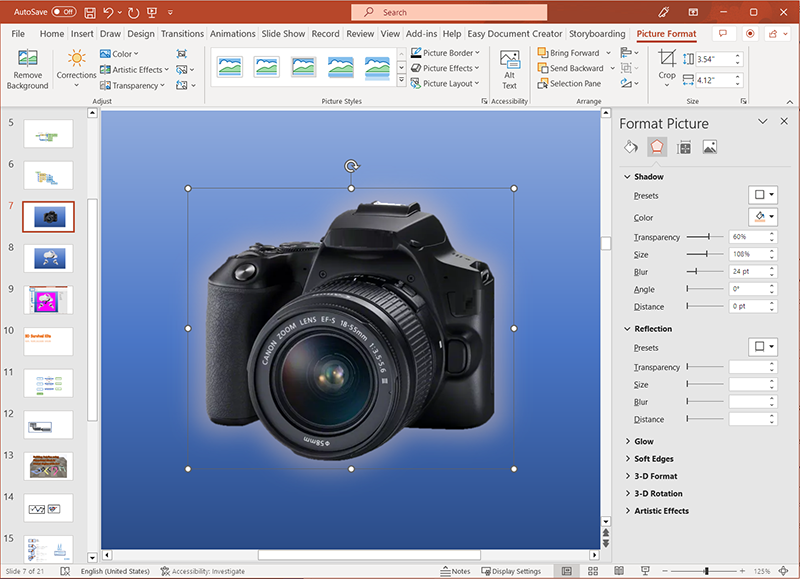Switch to the Design tab
Viewport: 800px width, 579px height.
[141, 34]
